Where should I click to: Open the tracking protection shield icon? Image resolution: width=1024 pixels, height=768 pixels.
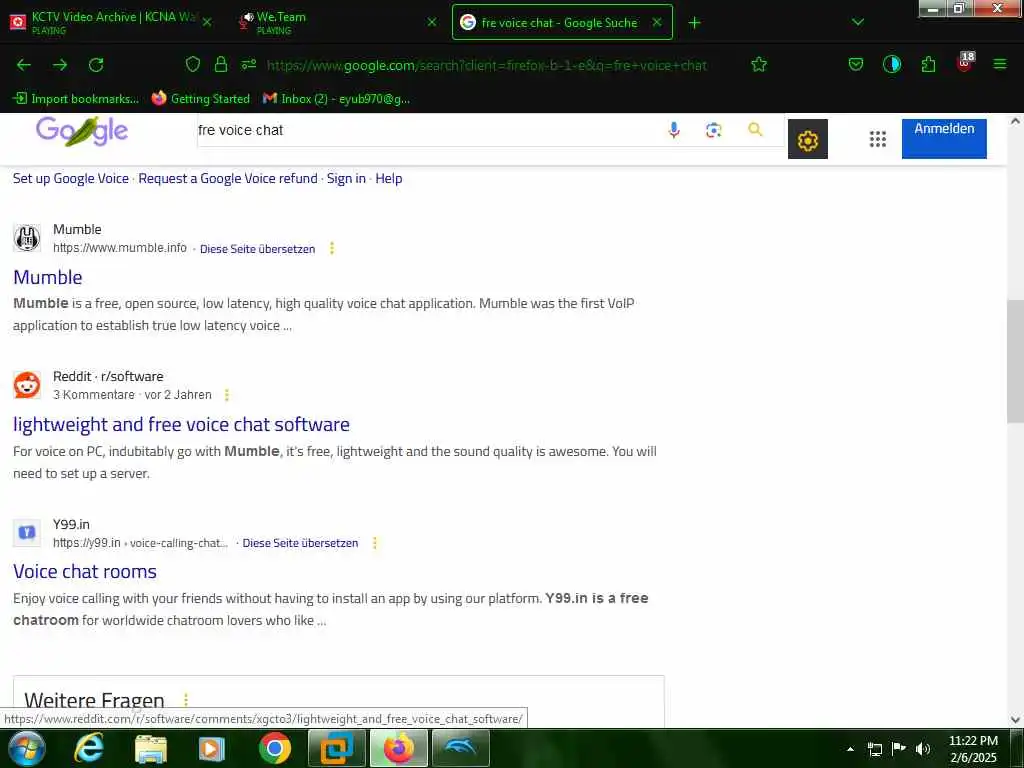[193, 65]
